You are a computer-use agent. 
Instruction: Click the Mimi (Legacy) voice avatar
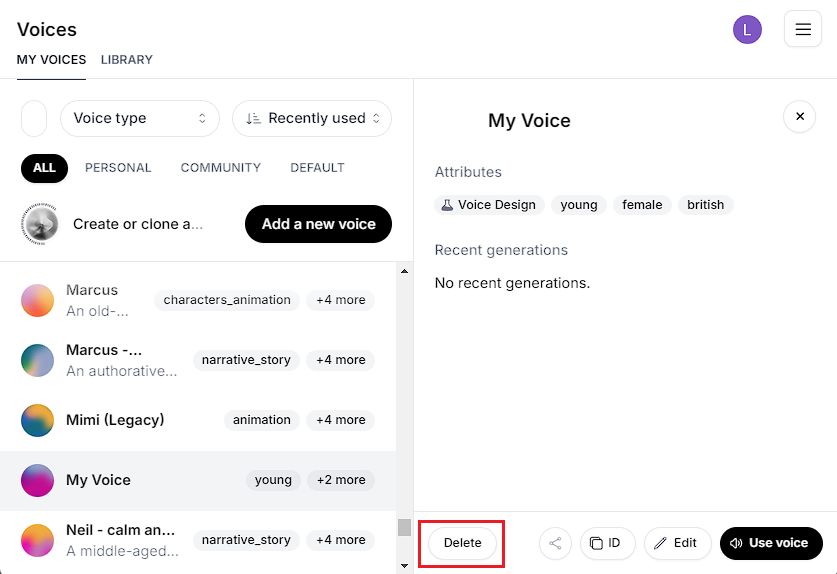tap(37, 420)
